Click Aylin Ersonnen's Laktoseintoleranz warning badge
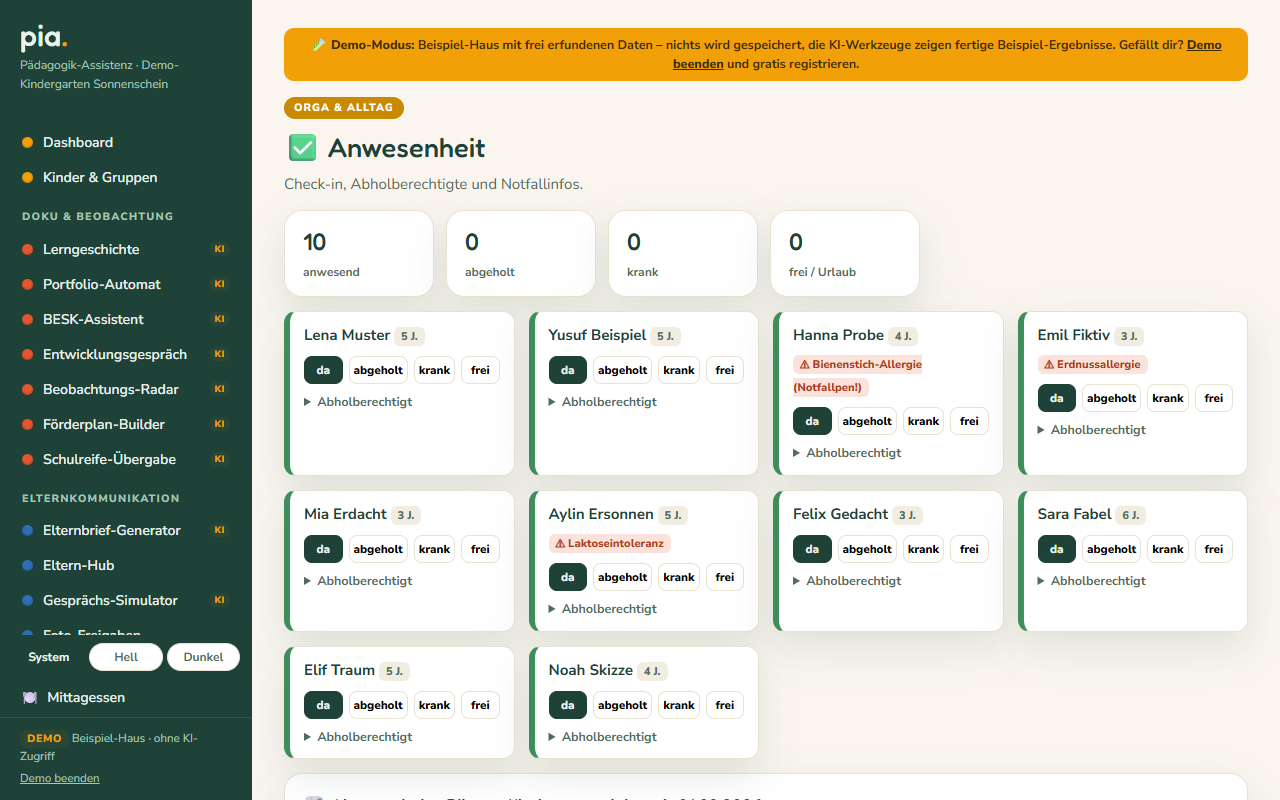The width and height of the screenshot is (1280, 800). 610,543
